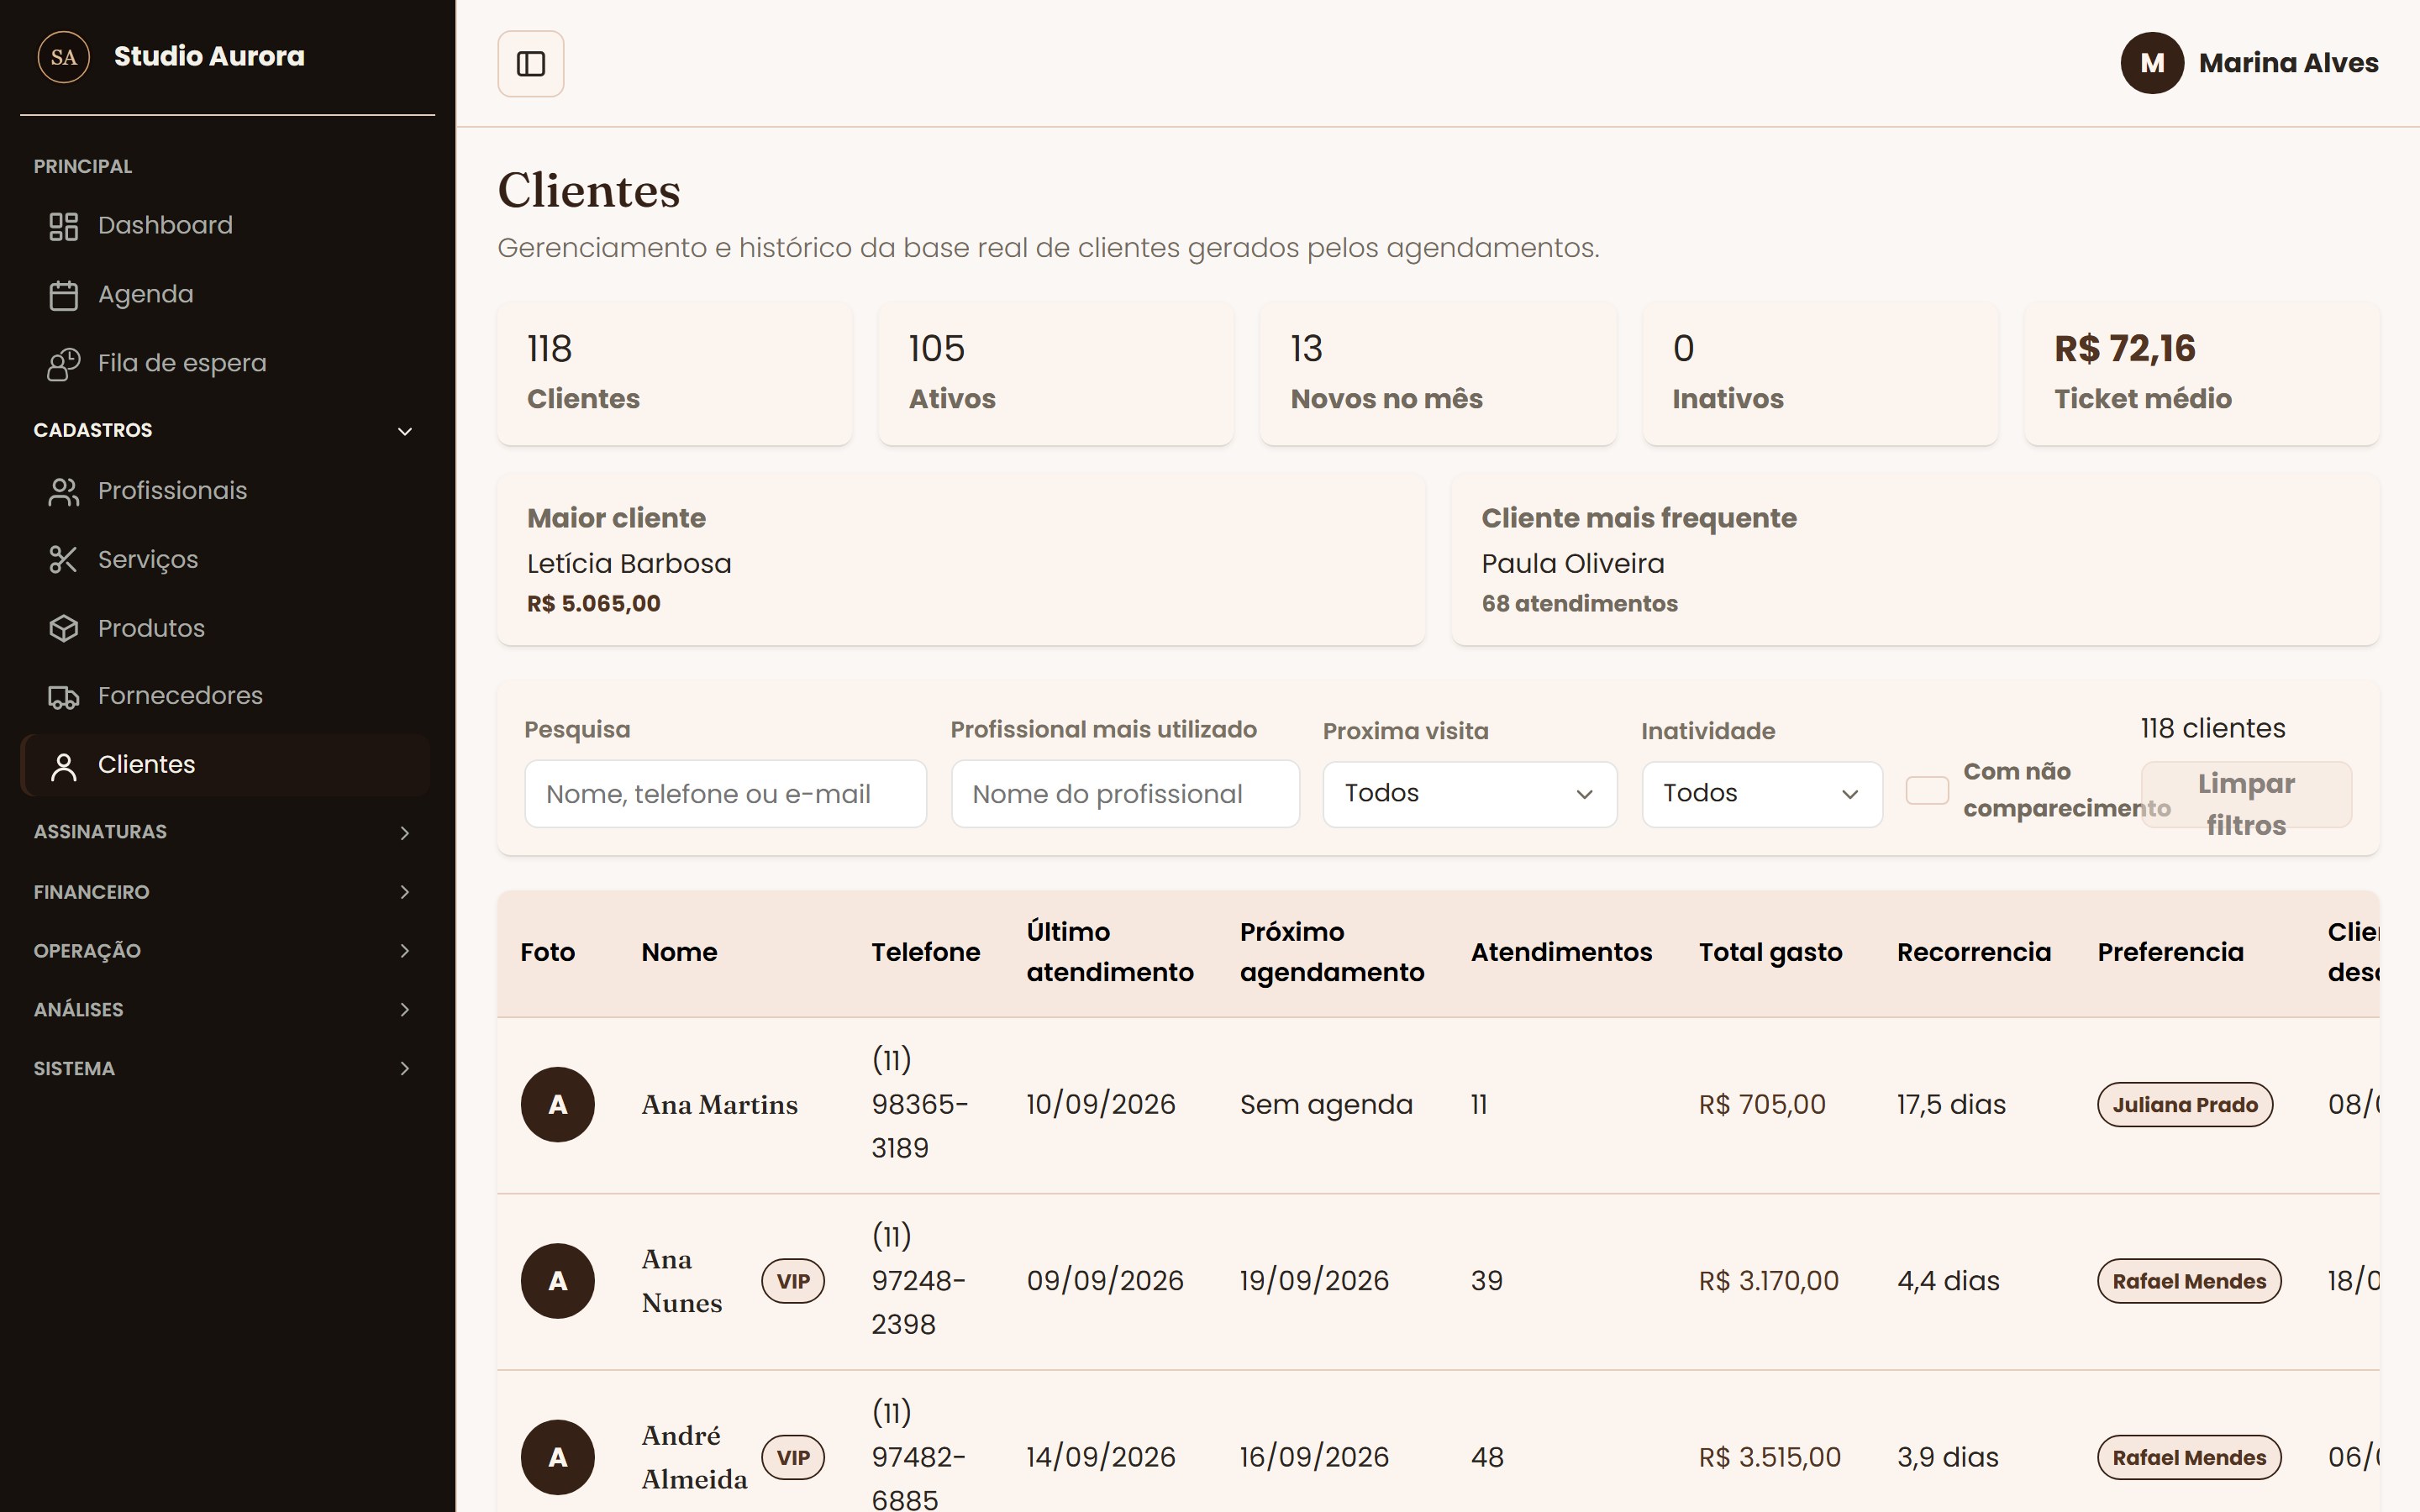Click the Dashboard grid icon
This screenshot has height=1512, width=2420.
click(x=63, y=226)
